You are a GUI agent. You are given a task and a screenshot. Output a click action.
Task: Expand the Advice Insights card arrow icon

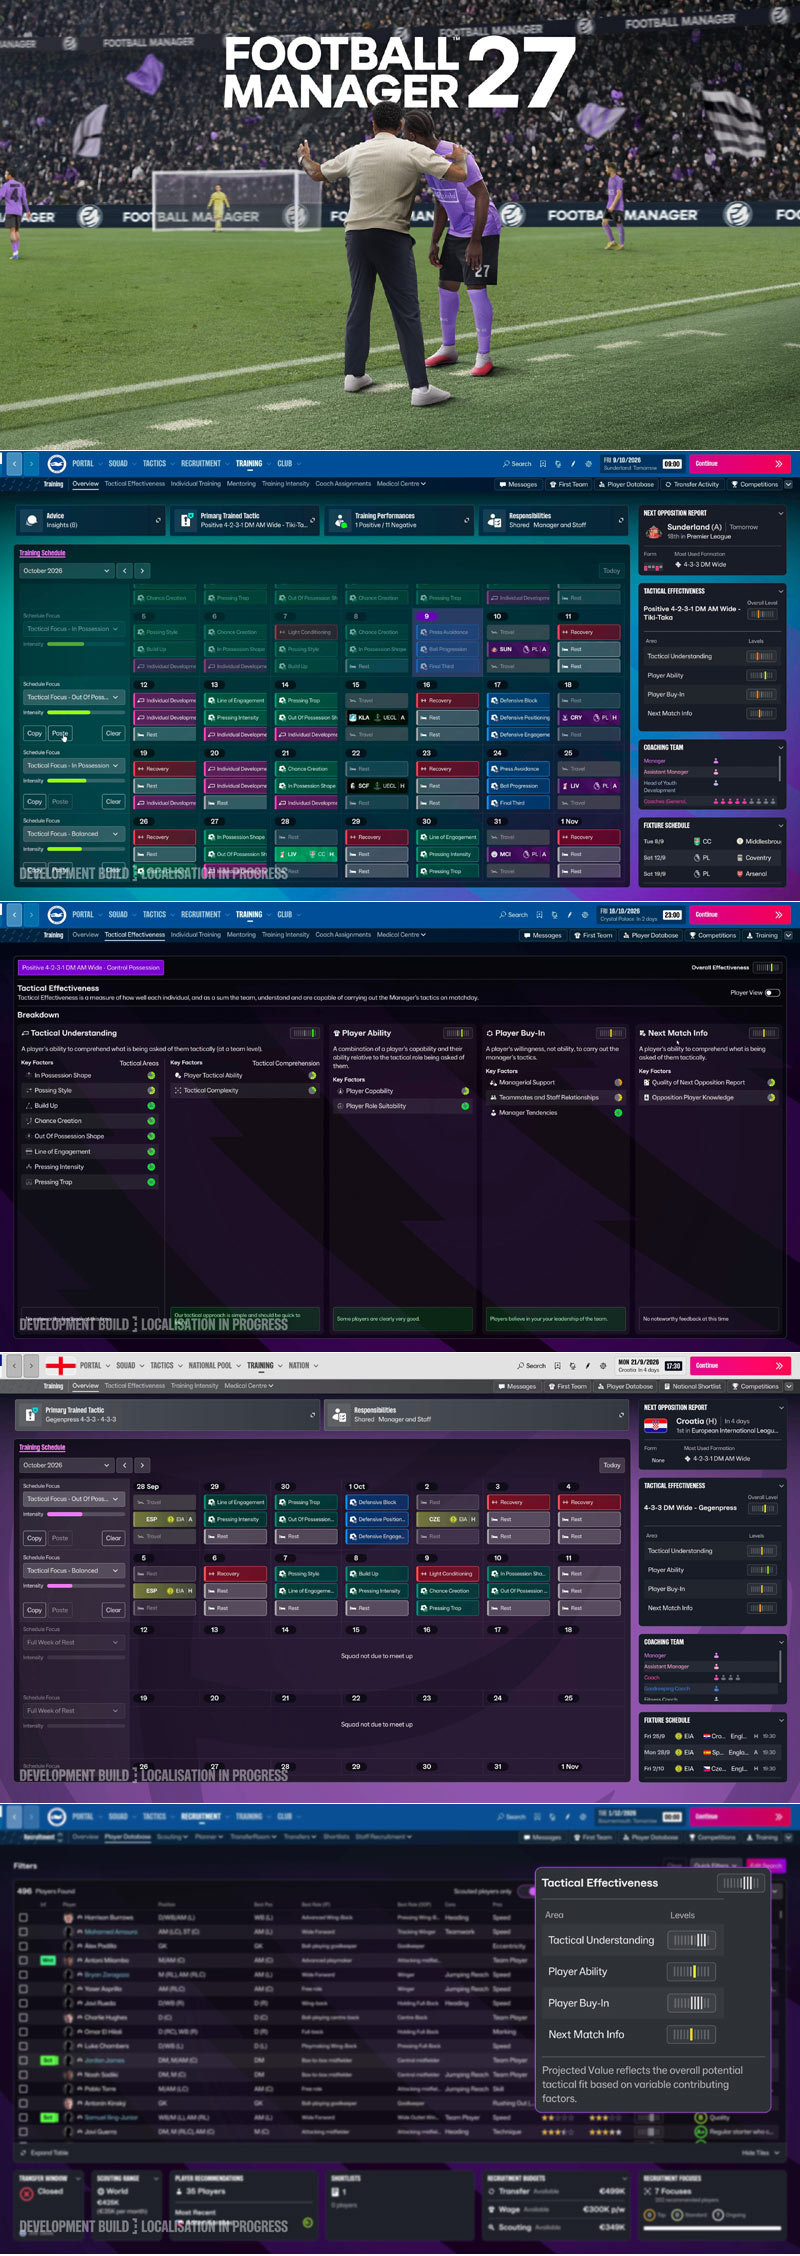pyautogui.click(x=158, y=520)
